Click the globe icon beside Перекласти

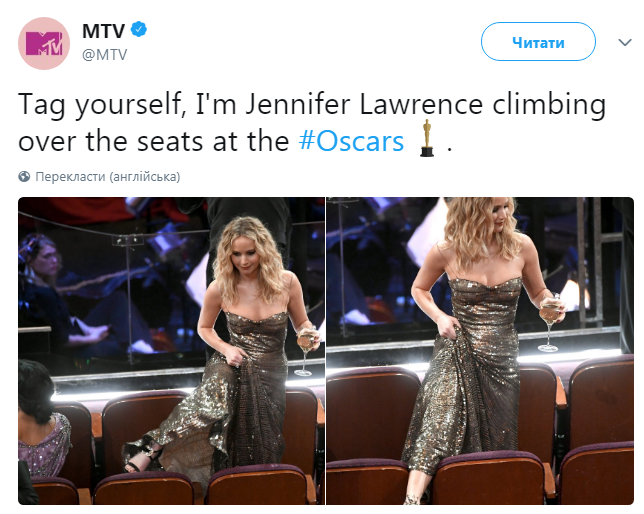(24, 177)
